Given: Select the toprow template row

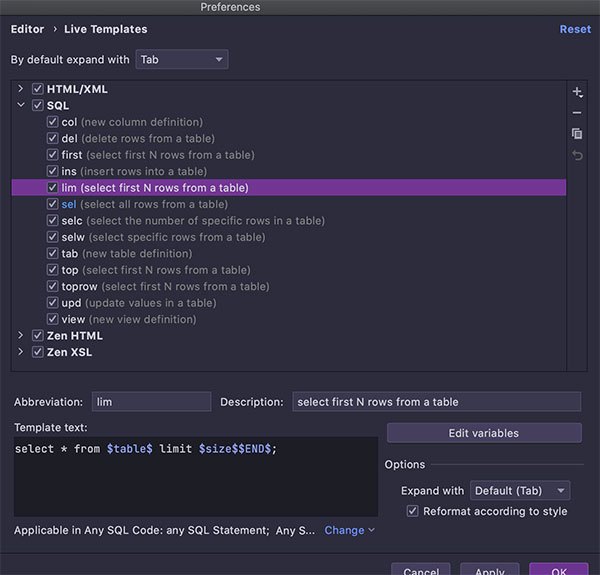Looking at the screenshot, I should (289, 287).
